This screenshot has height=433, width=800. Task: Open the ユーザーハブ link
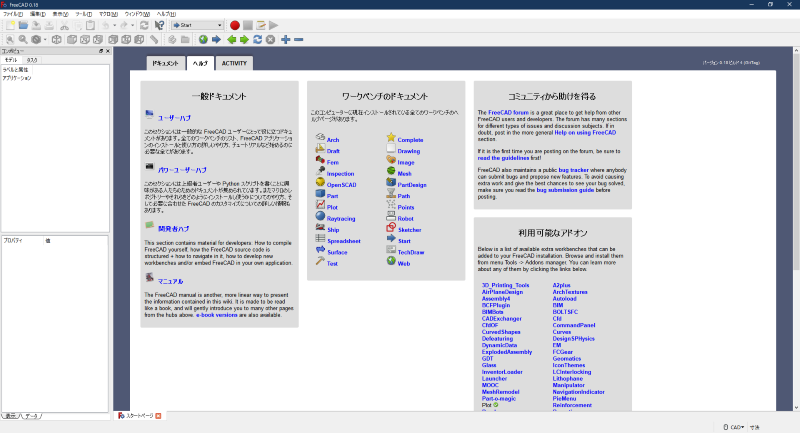[x=174, y=118]
